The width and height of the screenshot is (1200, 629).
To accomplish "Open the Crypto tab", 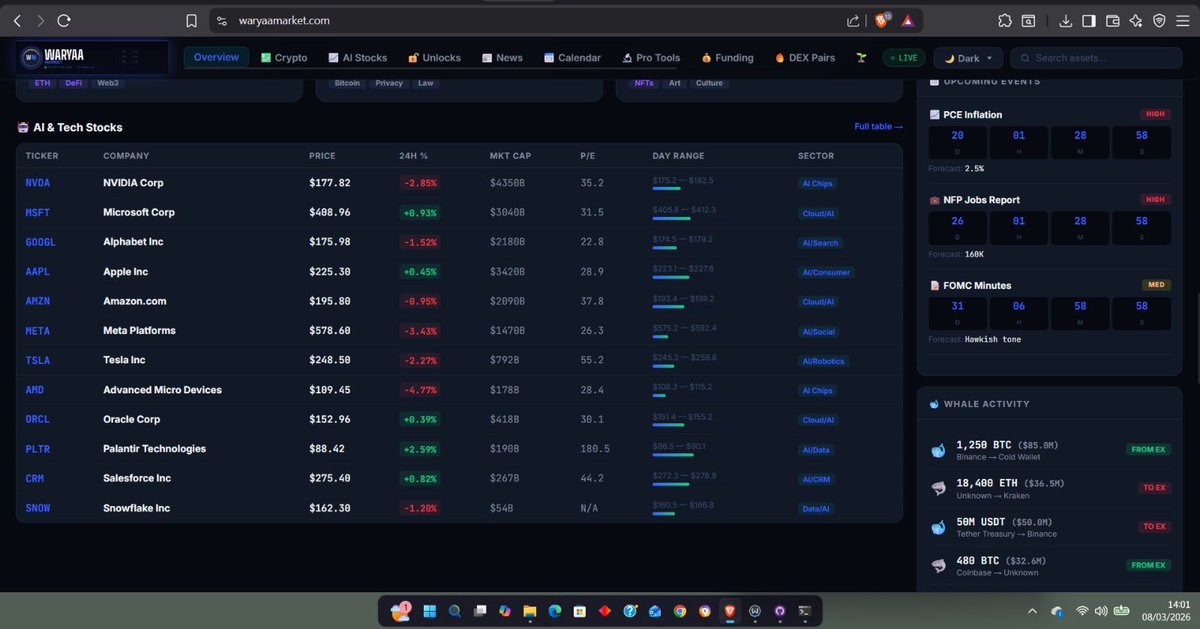I will [x=284, y=58].
